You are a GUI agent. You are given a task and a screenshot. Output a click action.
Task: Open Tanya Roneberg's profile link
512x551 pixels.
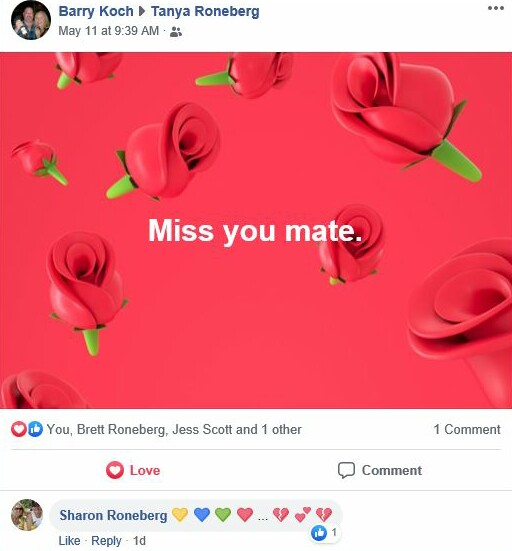205,11
